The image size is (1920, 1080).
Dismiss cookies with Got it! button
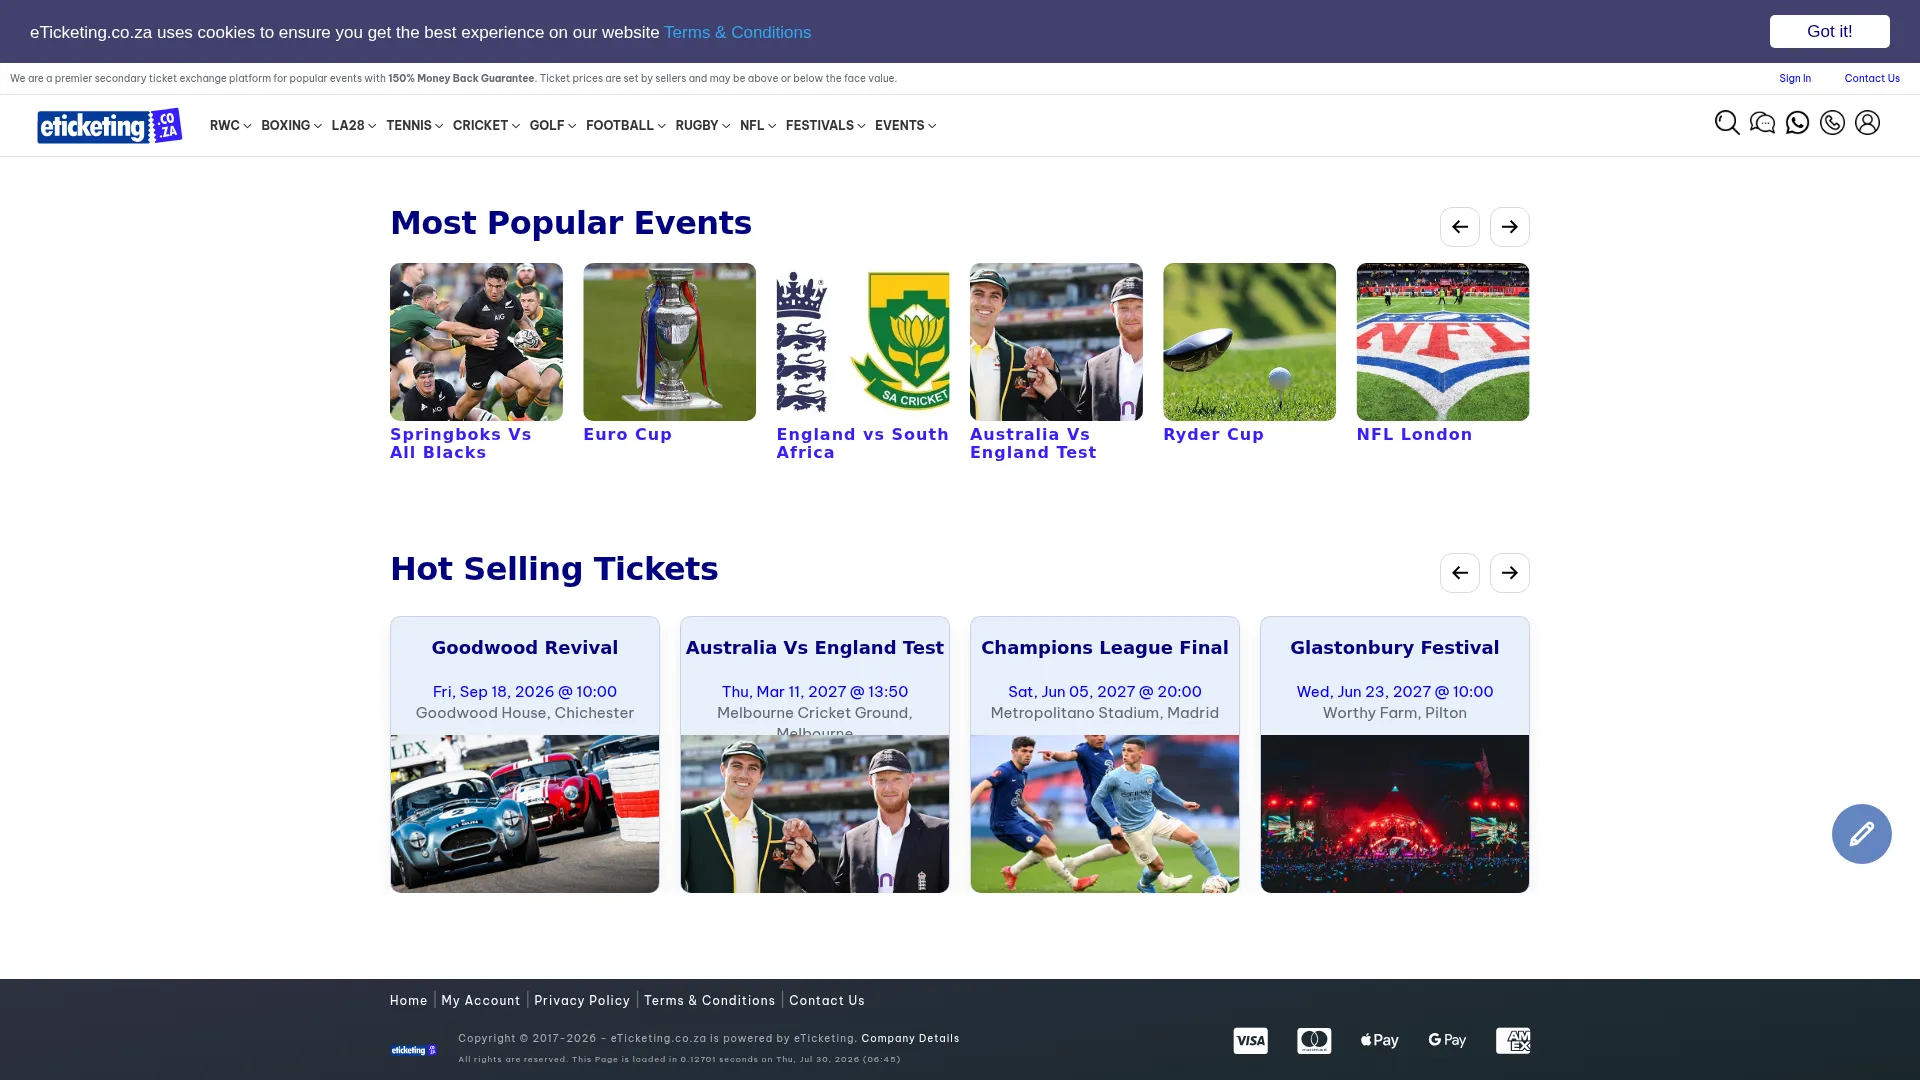[x=1829, y=31]
